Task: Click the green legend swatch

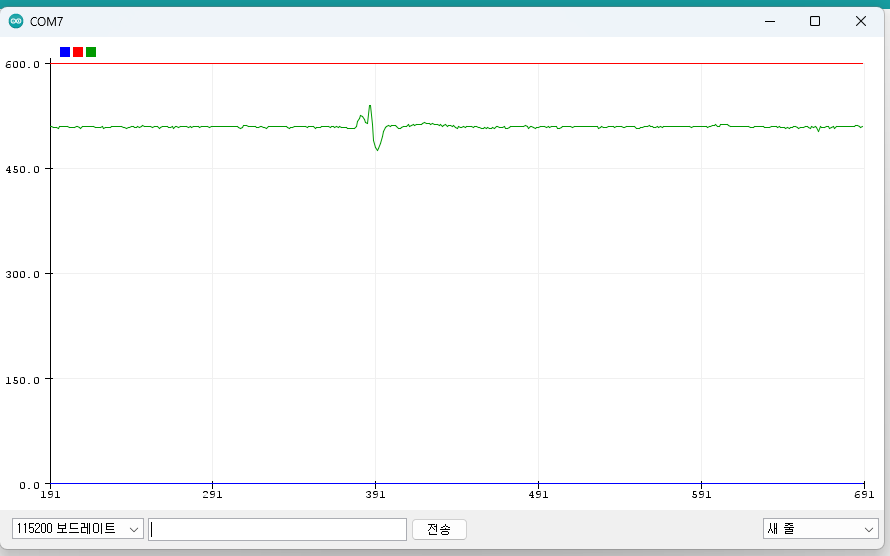Action: (x=91, y=52)
